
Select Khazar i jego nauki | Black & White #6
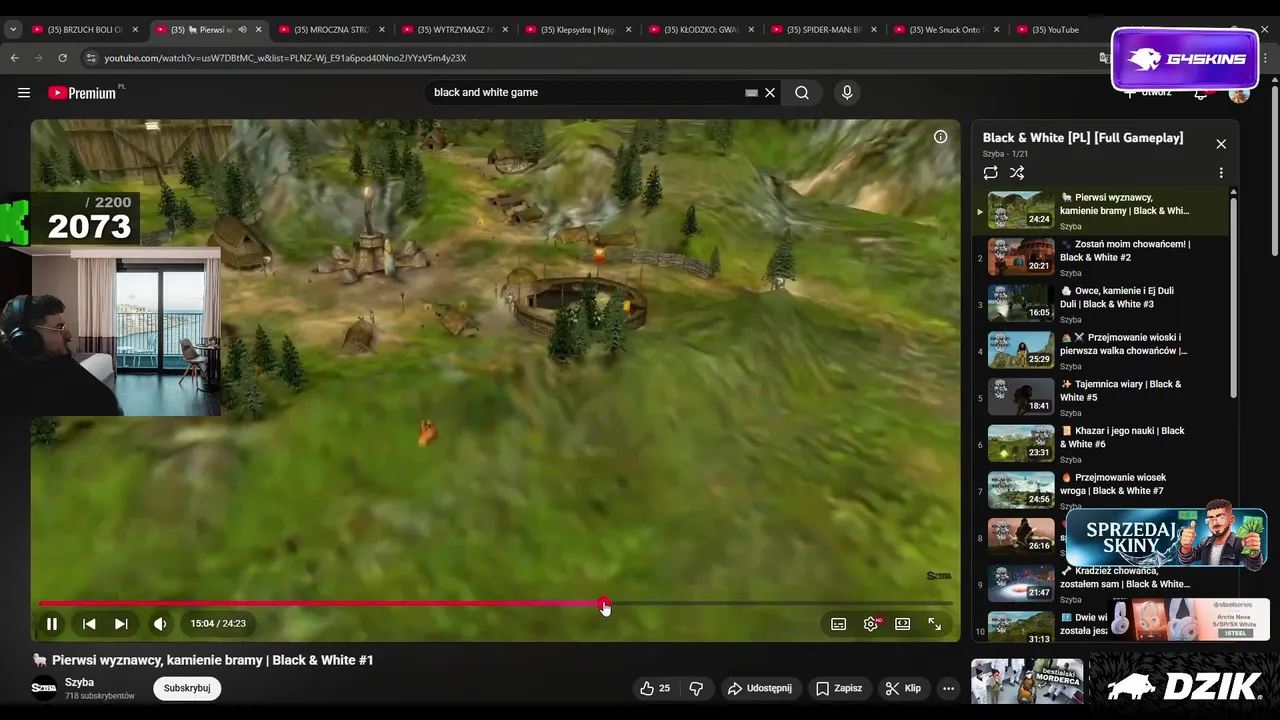(1100, 444)
